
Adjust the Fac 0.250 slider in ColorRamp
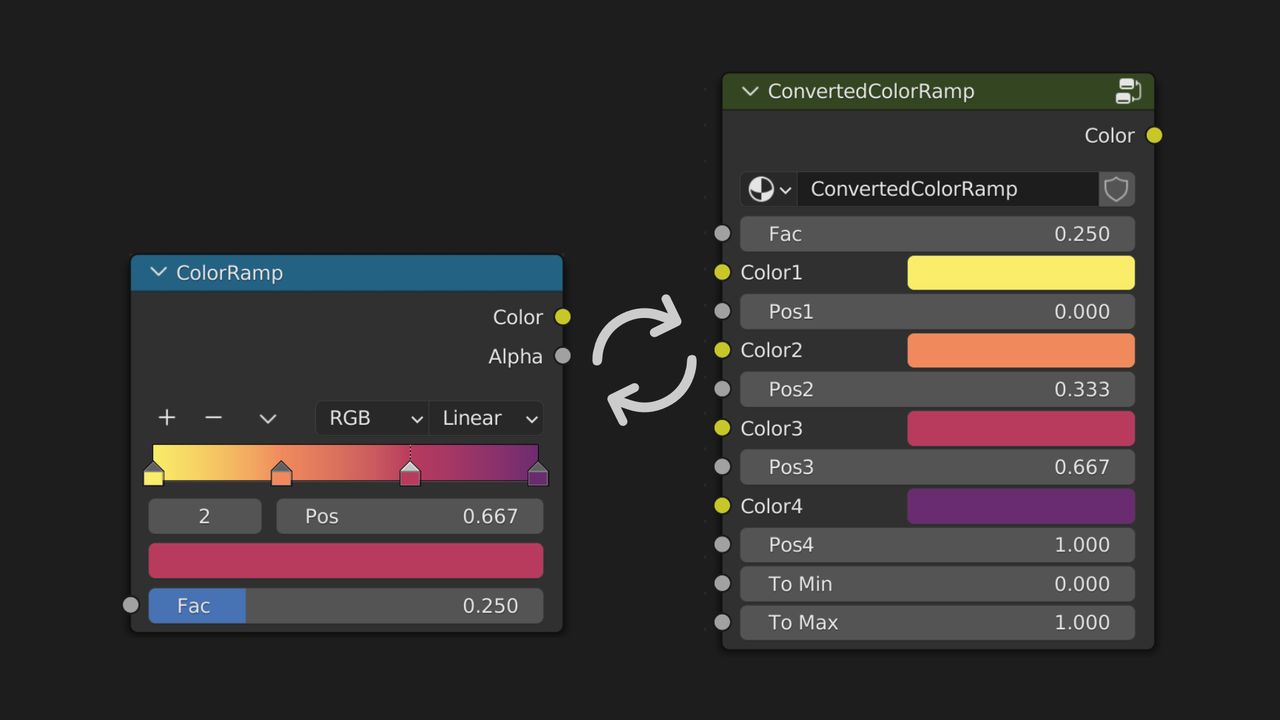(346, 605)
